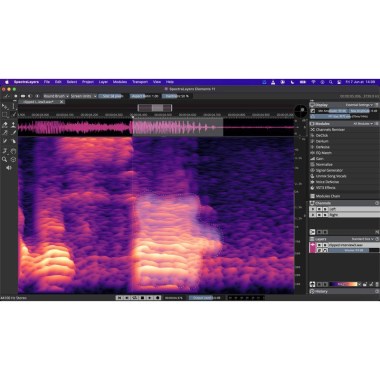Select the Eraser tool in left toolbar

(x=5, y=125)
